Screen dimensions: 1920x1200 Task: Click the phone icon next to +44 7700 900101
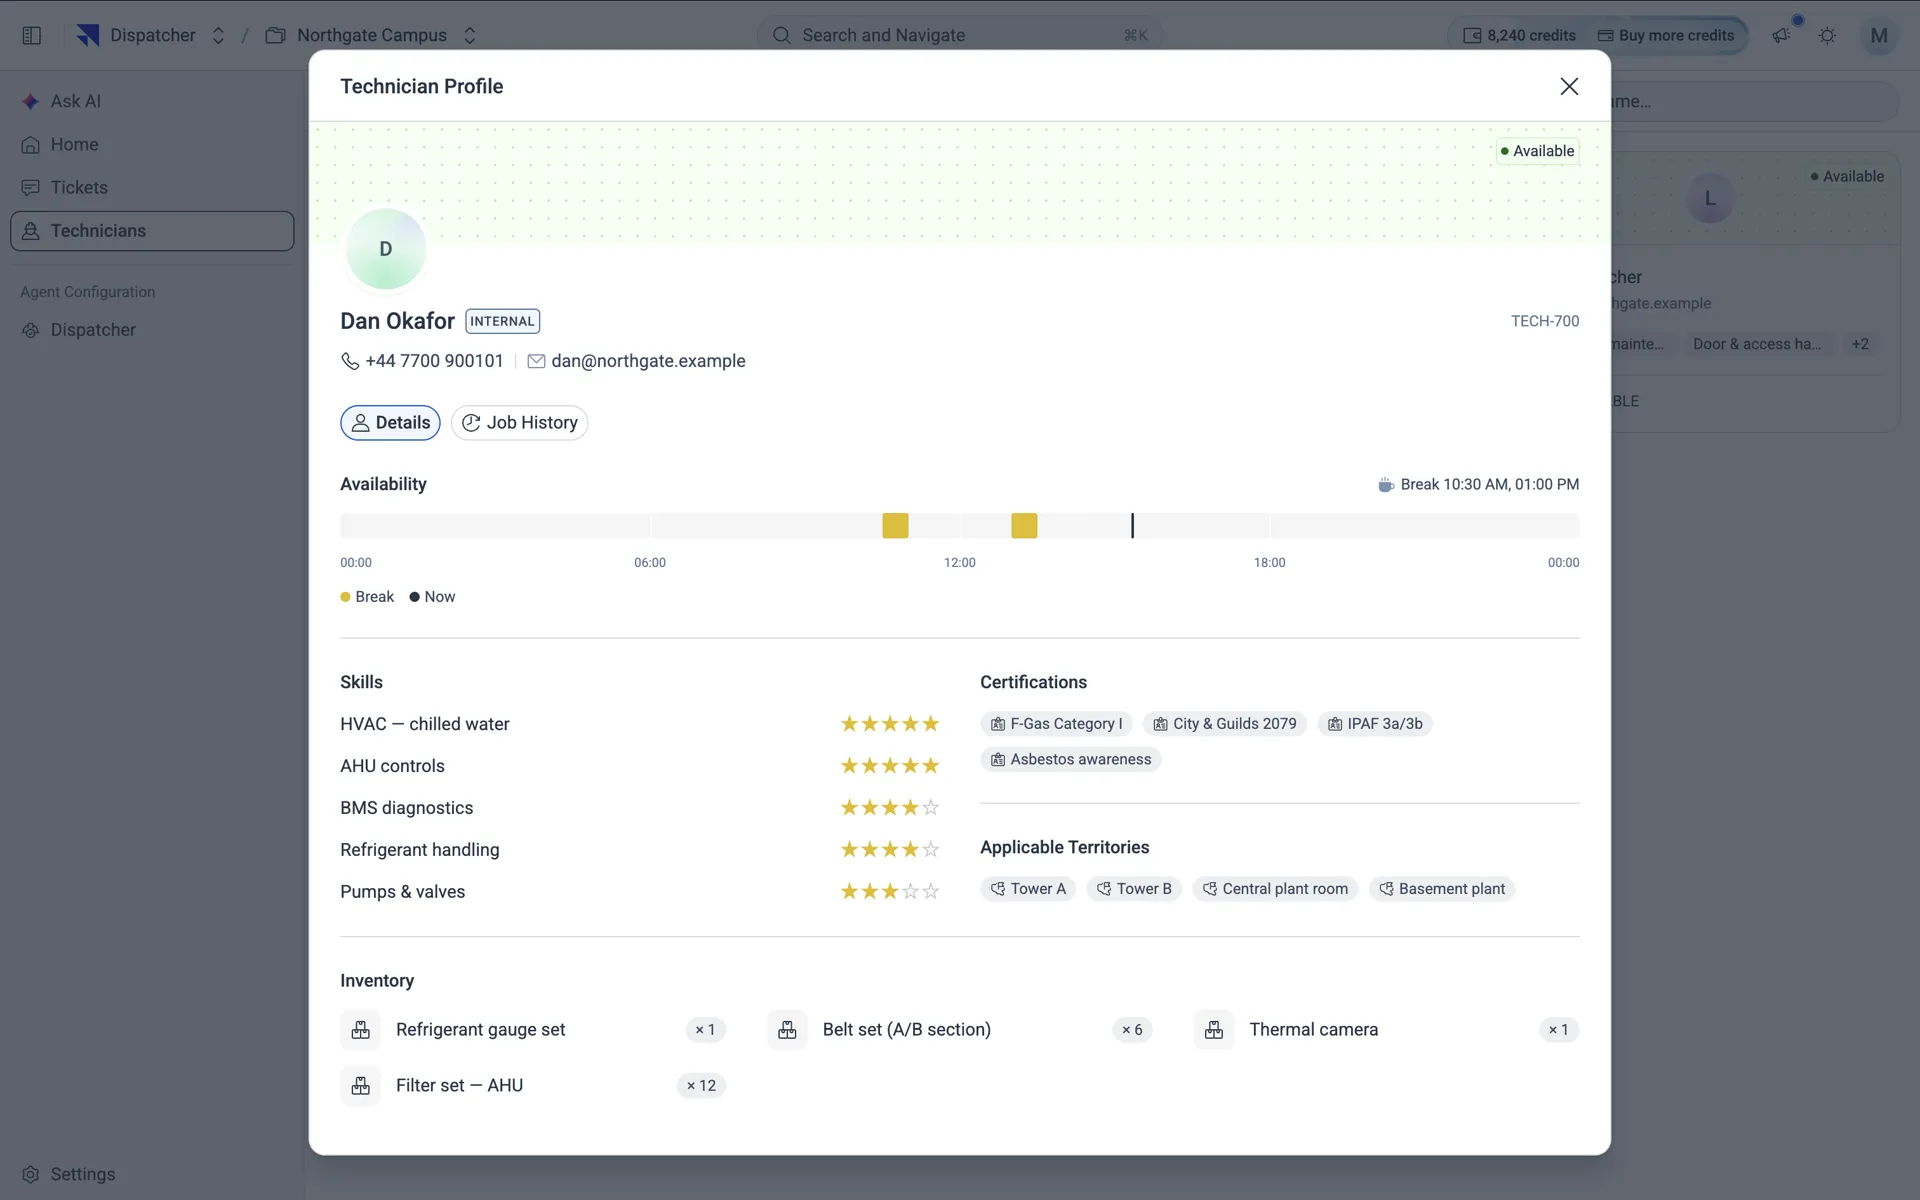(x=350, y=361)
